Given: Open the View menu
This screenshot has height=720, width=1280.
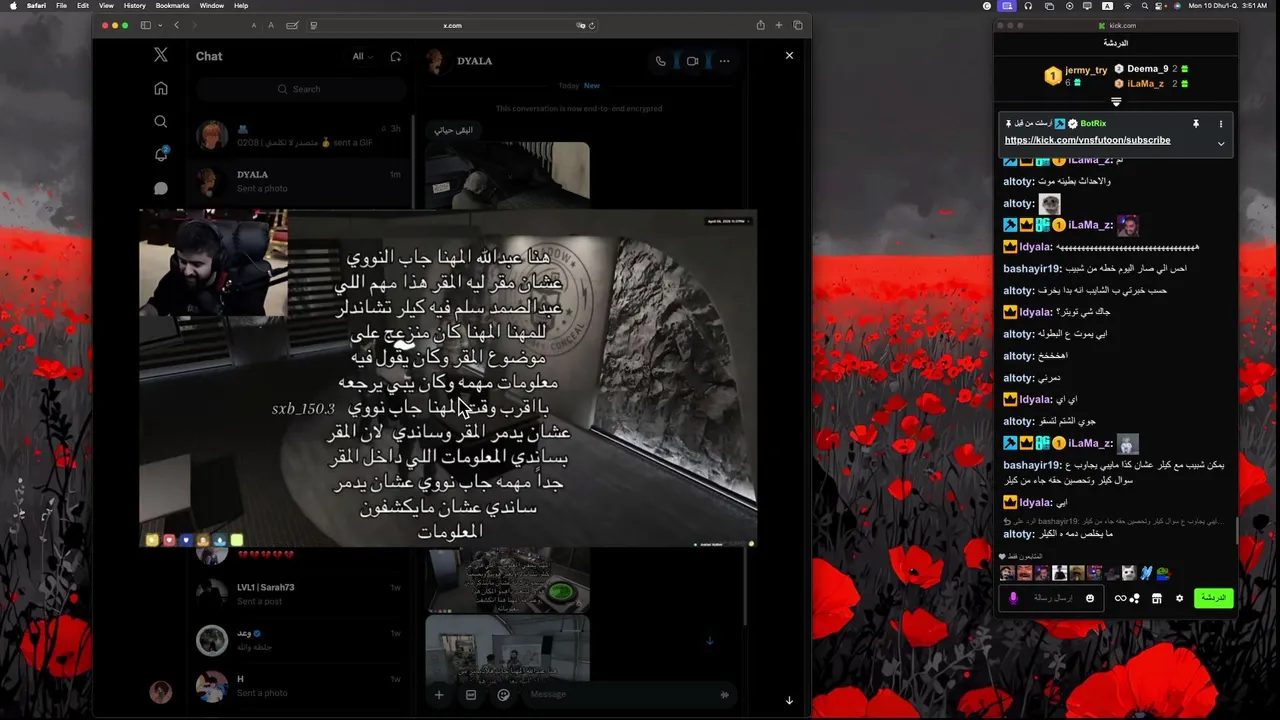Looking at the screenshot, I should 106,6.
